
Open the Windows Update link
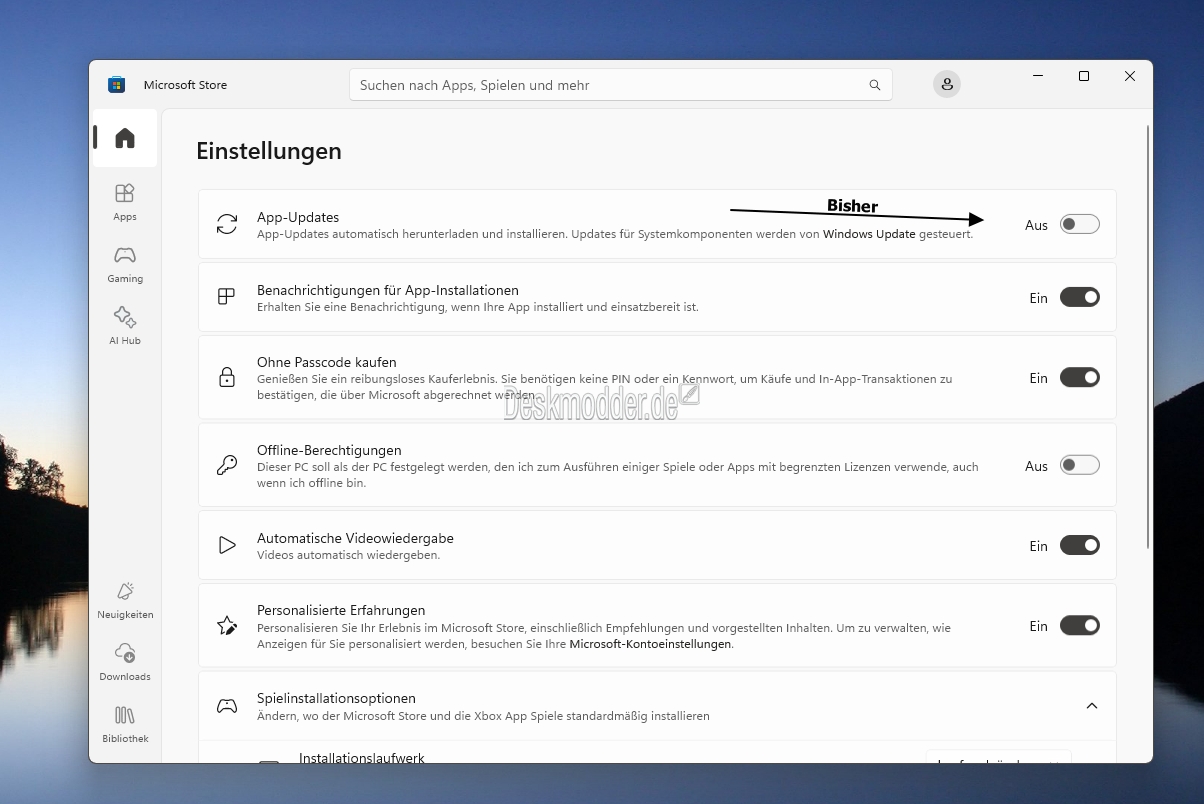coord(869,234)
